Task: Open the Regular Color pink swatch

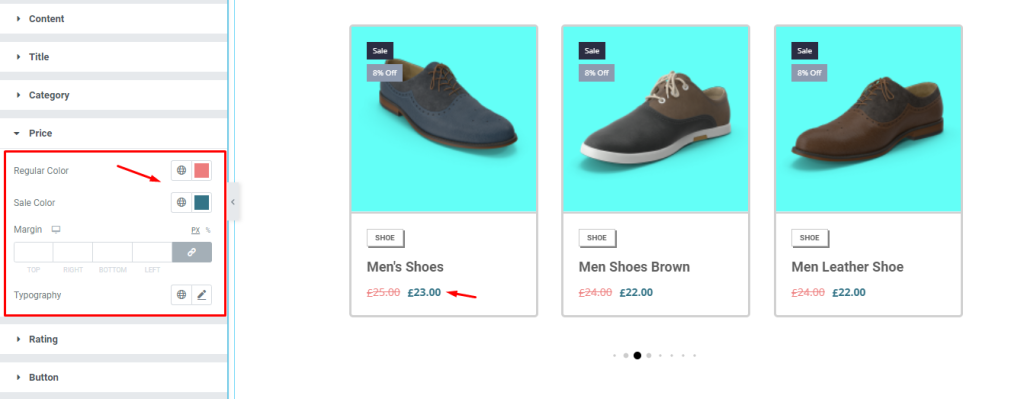Action: point(202,170)
